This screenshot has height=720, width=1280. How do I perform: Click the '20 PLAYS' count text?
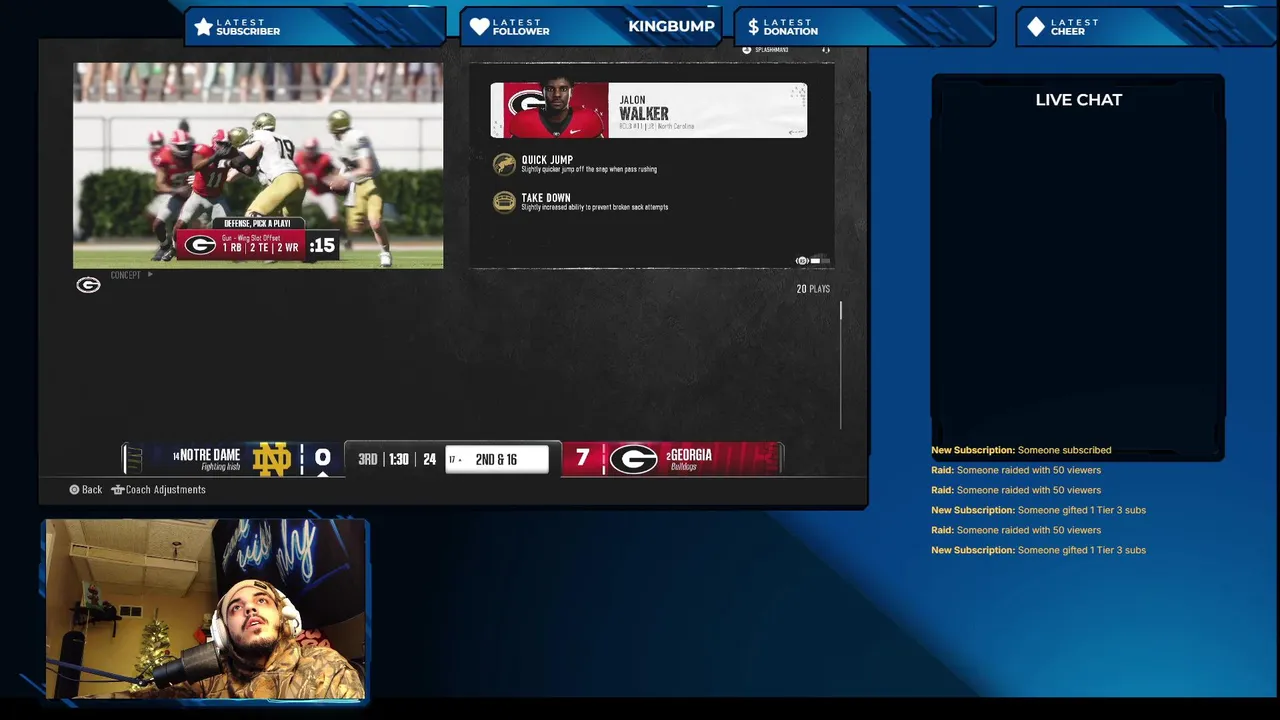coord(813,289)
